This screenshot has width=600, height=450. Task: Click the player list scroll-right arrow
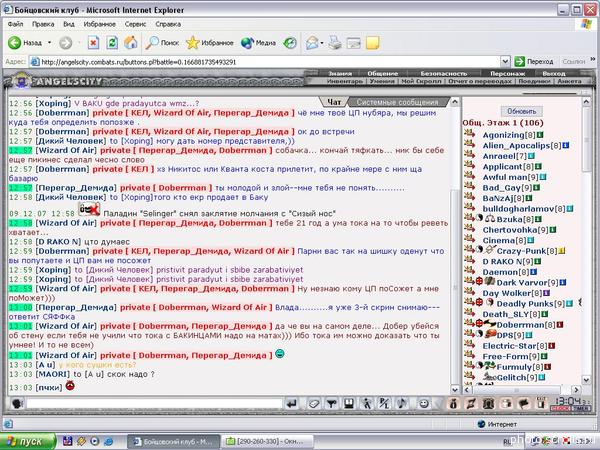(576, 390)
